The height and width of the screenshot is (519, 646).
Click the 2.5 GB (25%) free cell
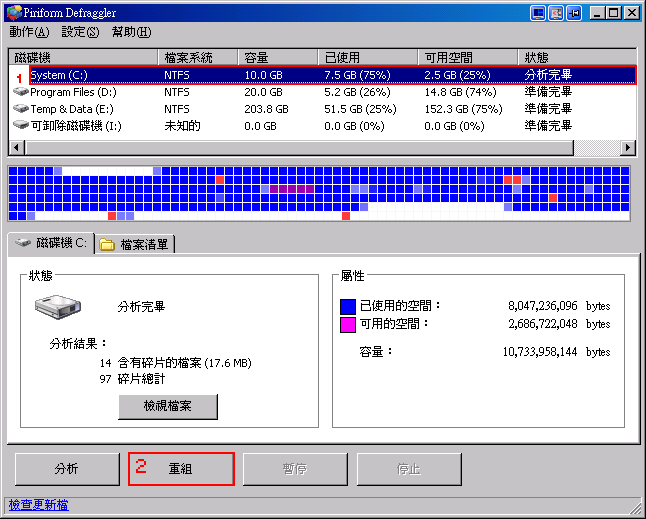click(x=457, y=75)
